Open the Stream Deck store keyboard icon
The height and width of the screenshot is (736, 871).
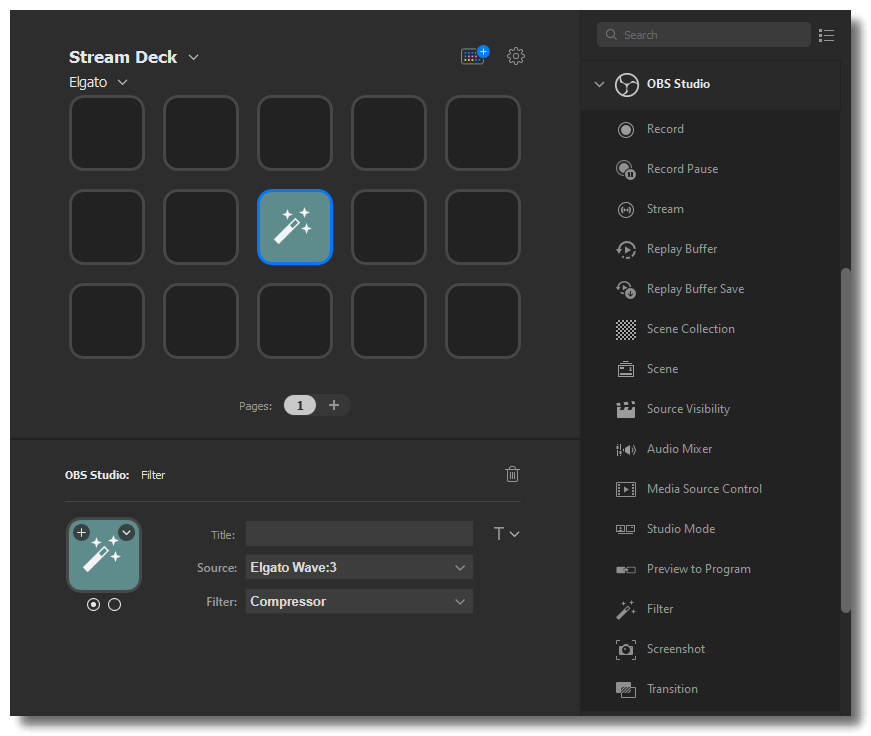[474, 56]
